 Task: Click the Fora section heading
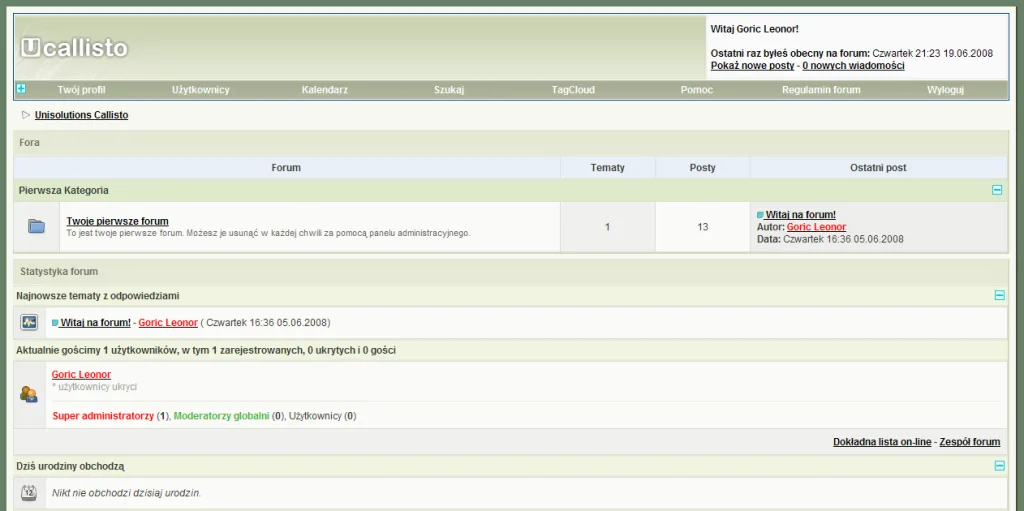(x=29, y=142)
